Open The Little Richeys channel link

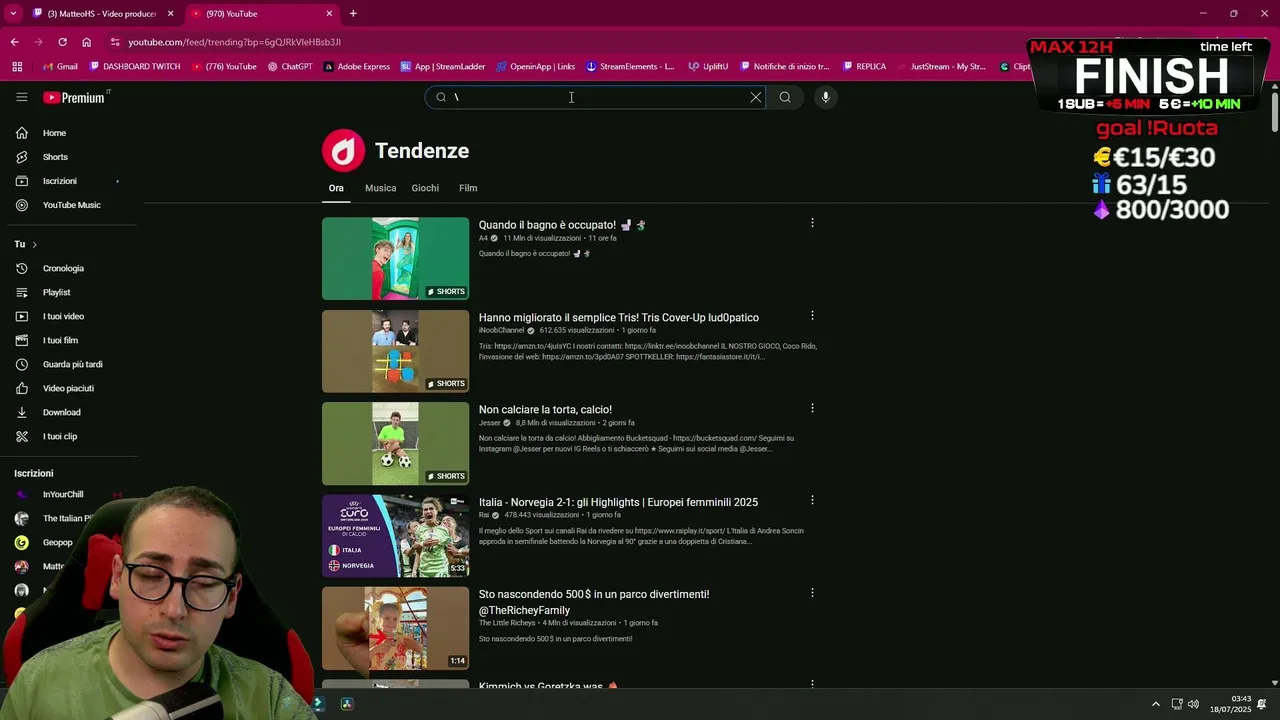point(507,623)
